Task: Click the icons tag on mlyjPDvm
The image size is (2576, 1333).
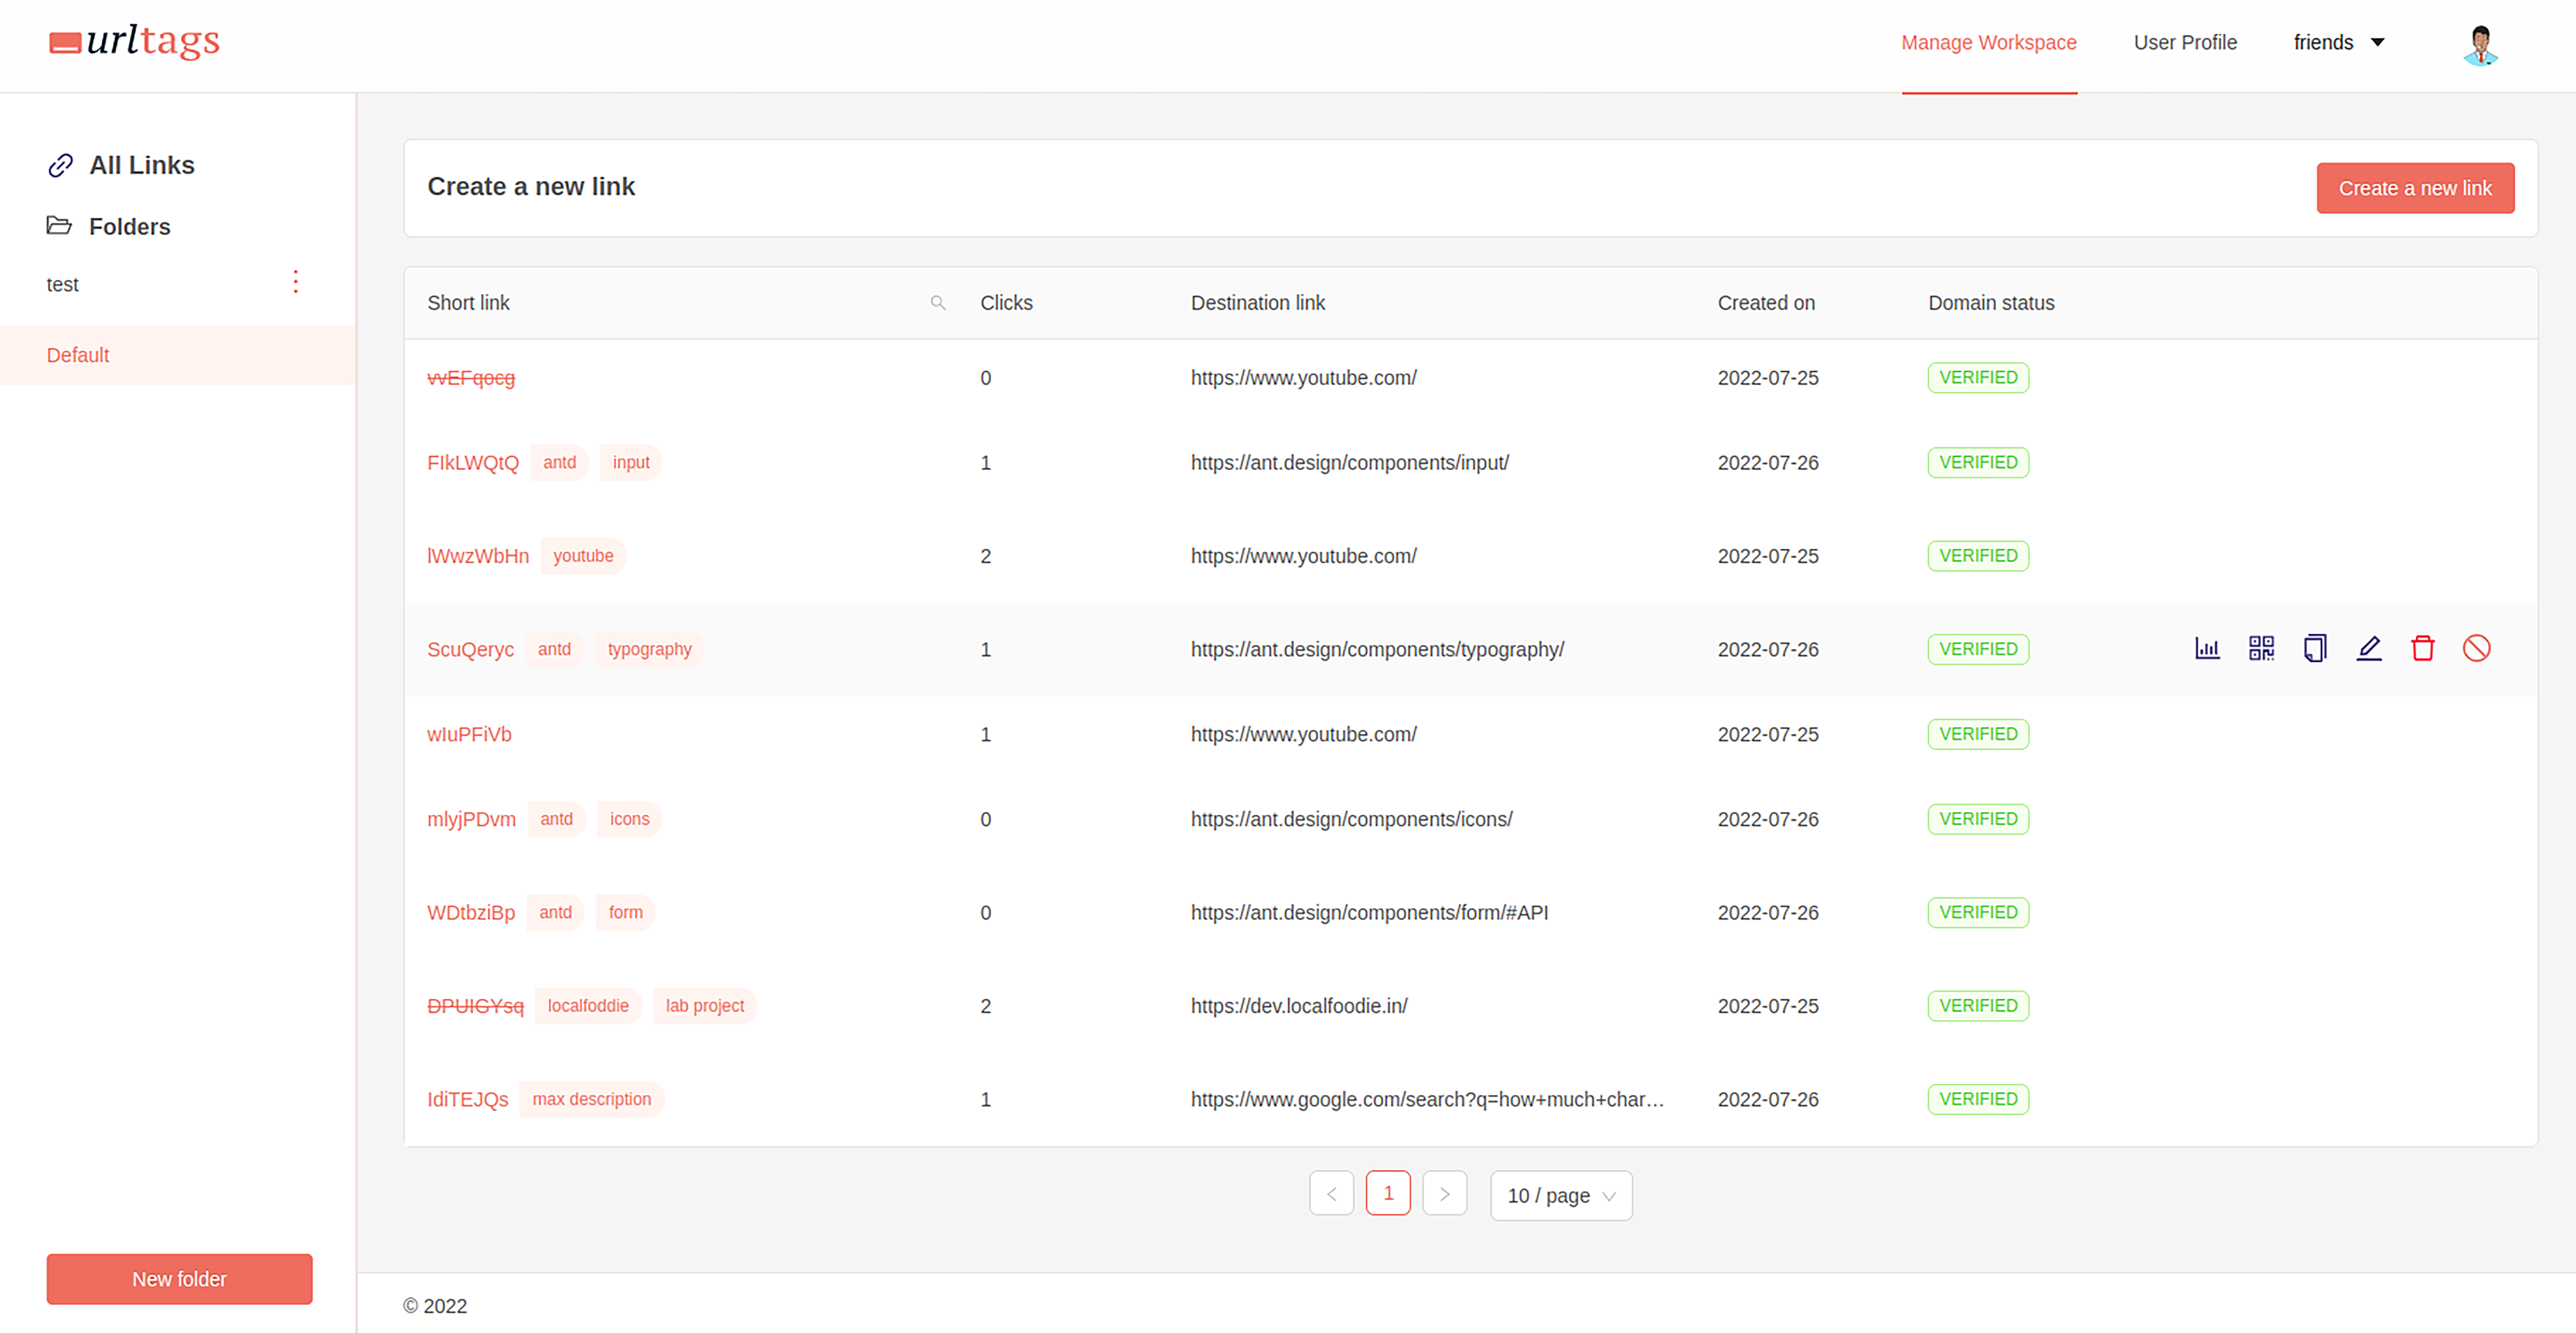Action: click(629, 819)
